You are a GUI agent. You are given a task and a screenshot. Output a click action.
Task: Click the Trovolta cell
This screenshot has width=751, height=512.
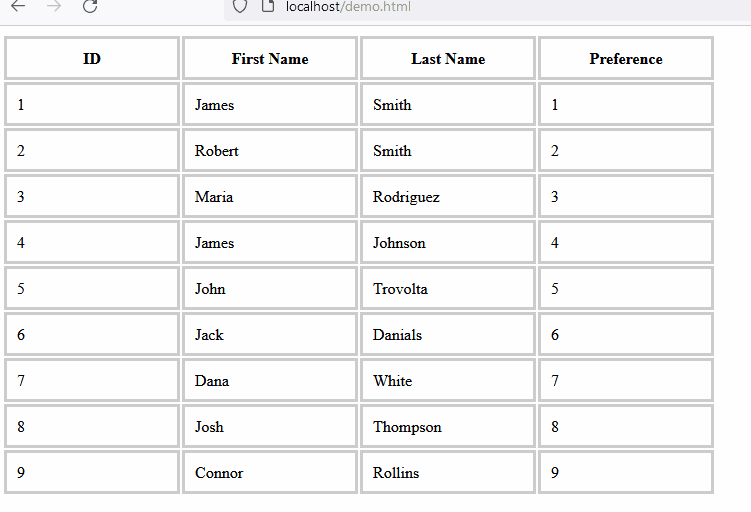tap(448, 288)
